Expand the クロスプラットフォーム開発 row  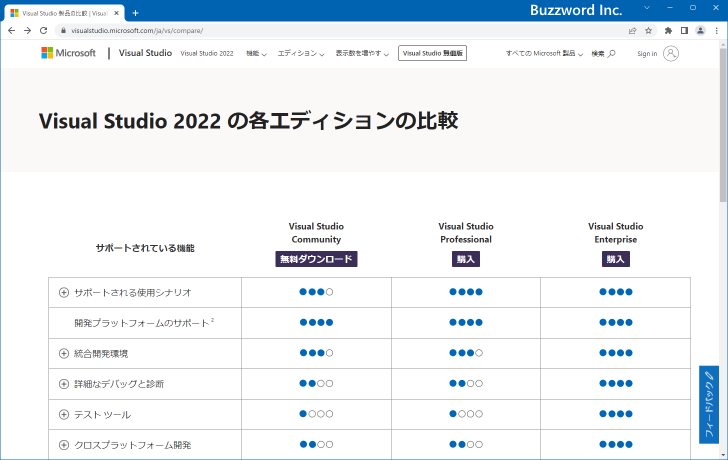click(x=64, y=445)
